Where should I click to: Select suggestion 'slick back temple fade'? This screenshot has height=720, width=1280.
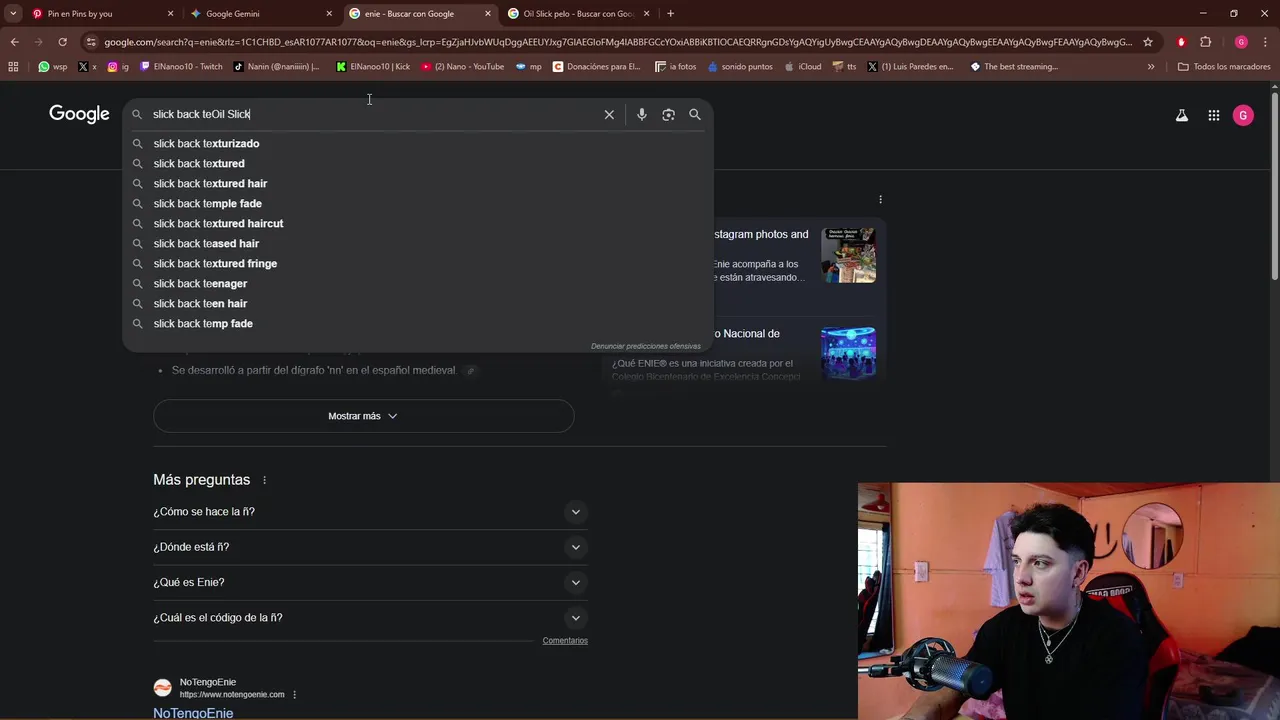coord(418,204)
